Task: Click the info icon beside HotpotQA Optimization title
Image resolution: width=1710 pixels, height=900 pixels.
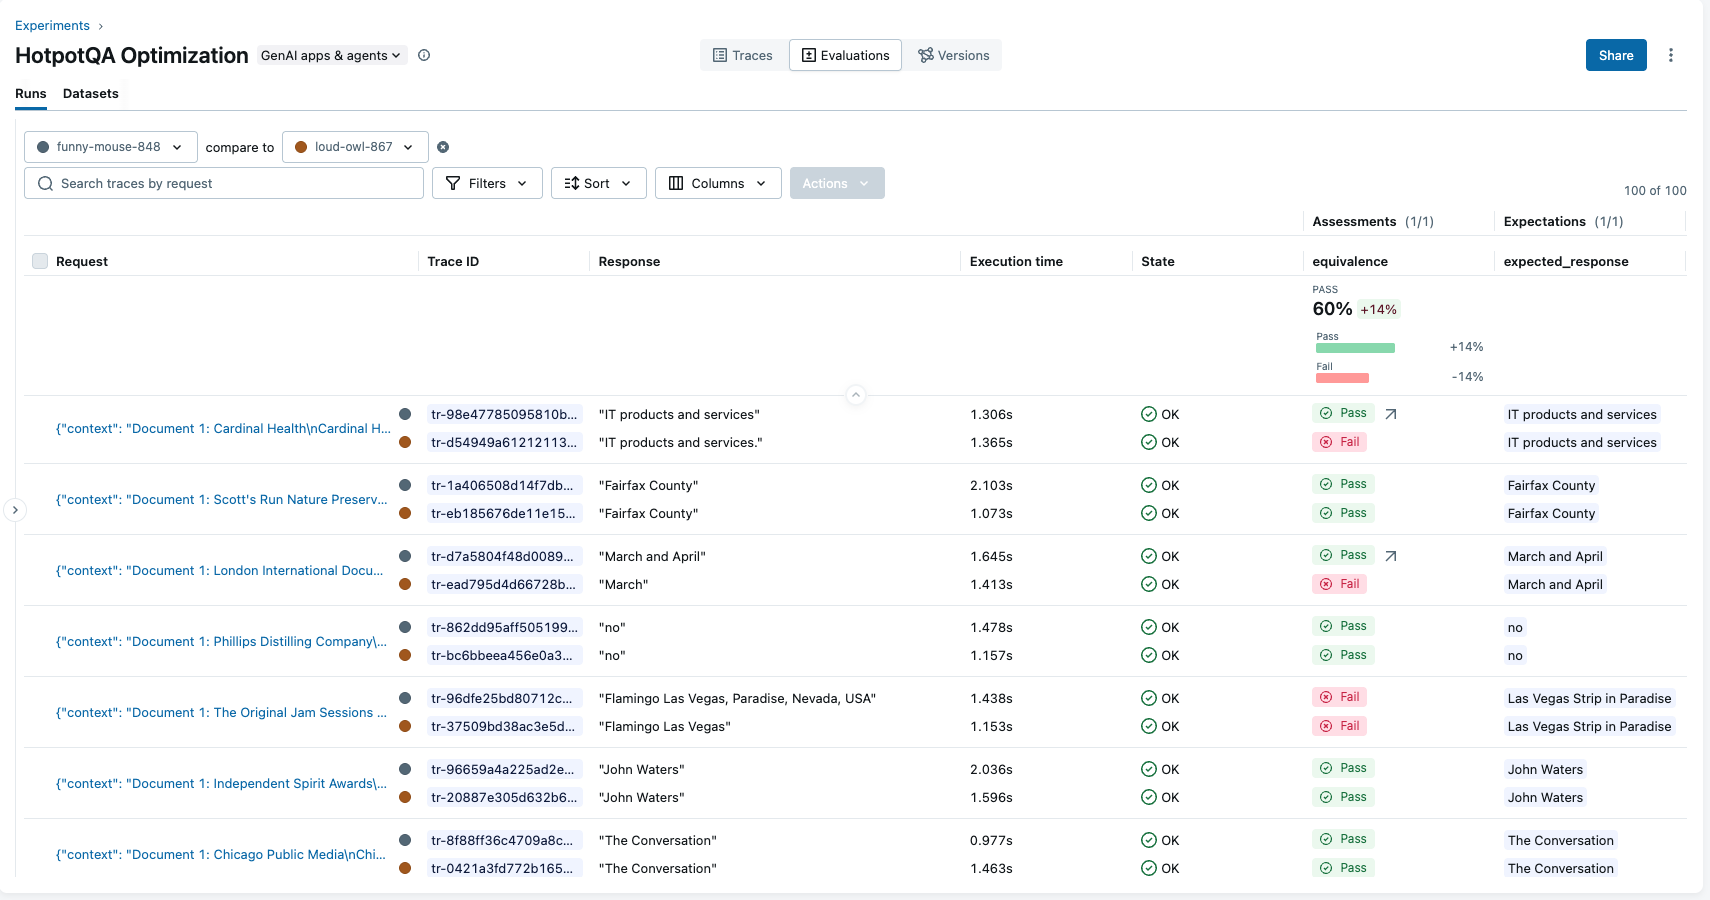Action: click(x=424, y=55)
